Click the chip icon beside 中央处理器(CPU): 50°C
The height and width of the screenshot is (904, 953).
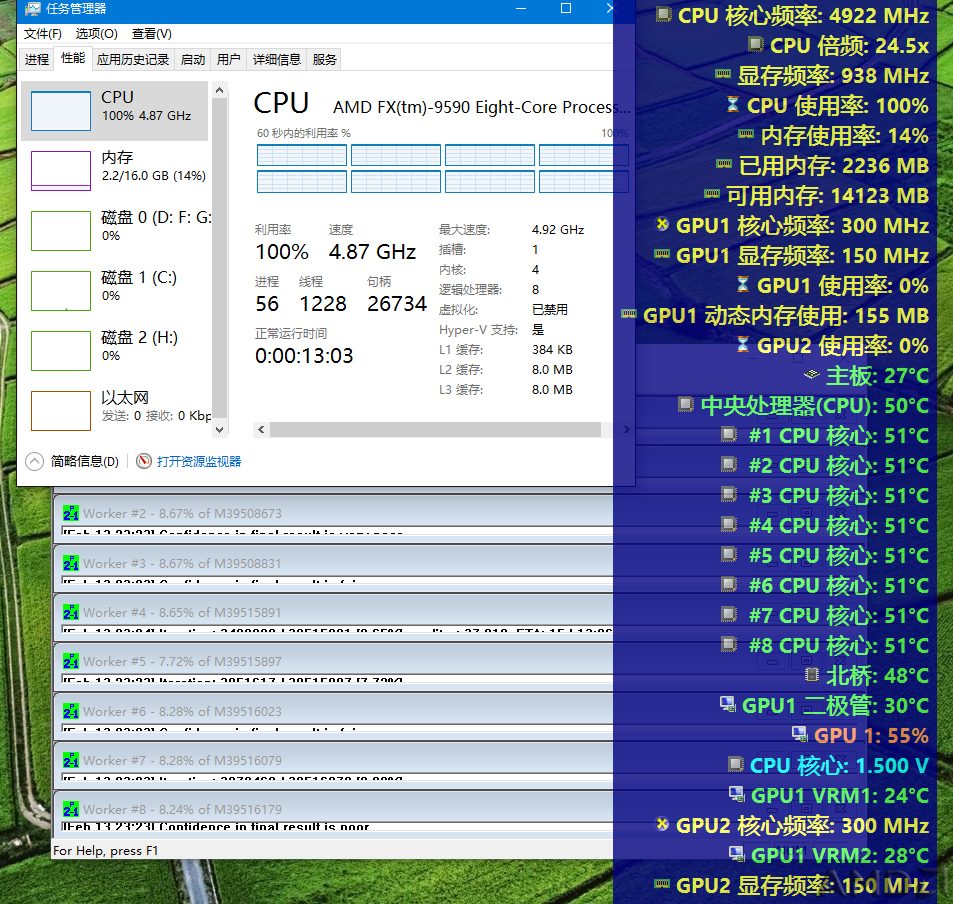click(x=686, y=404)
